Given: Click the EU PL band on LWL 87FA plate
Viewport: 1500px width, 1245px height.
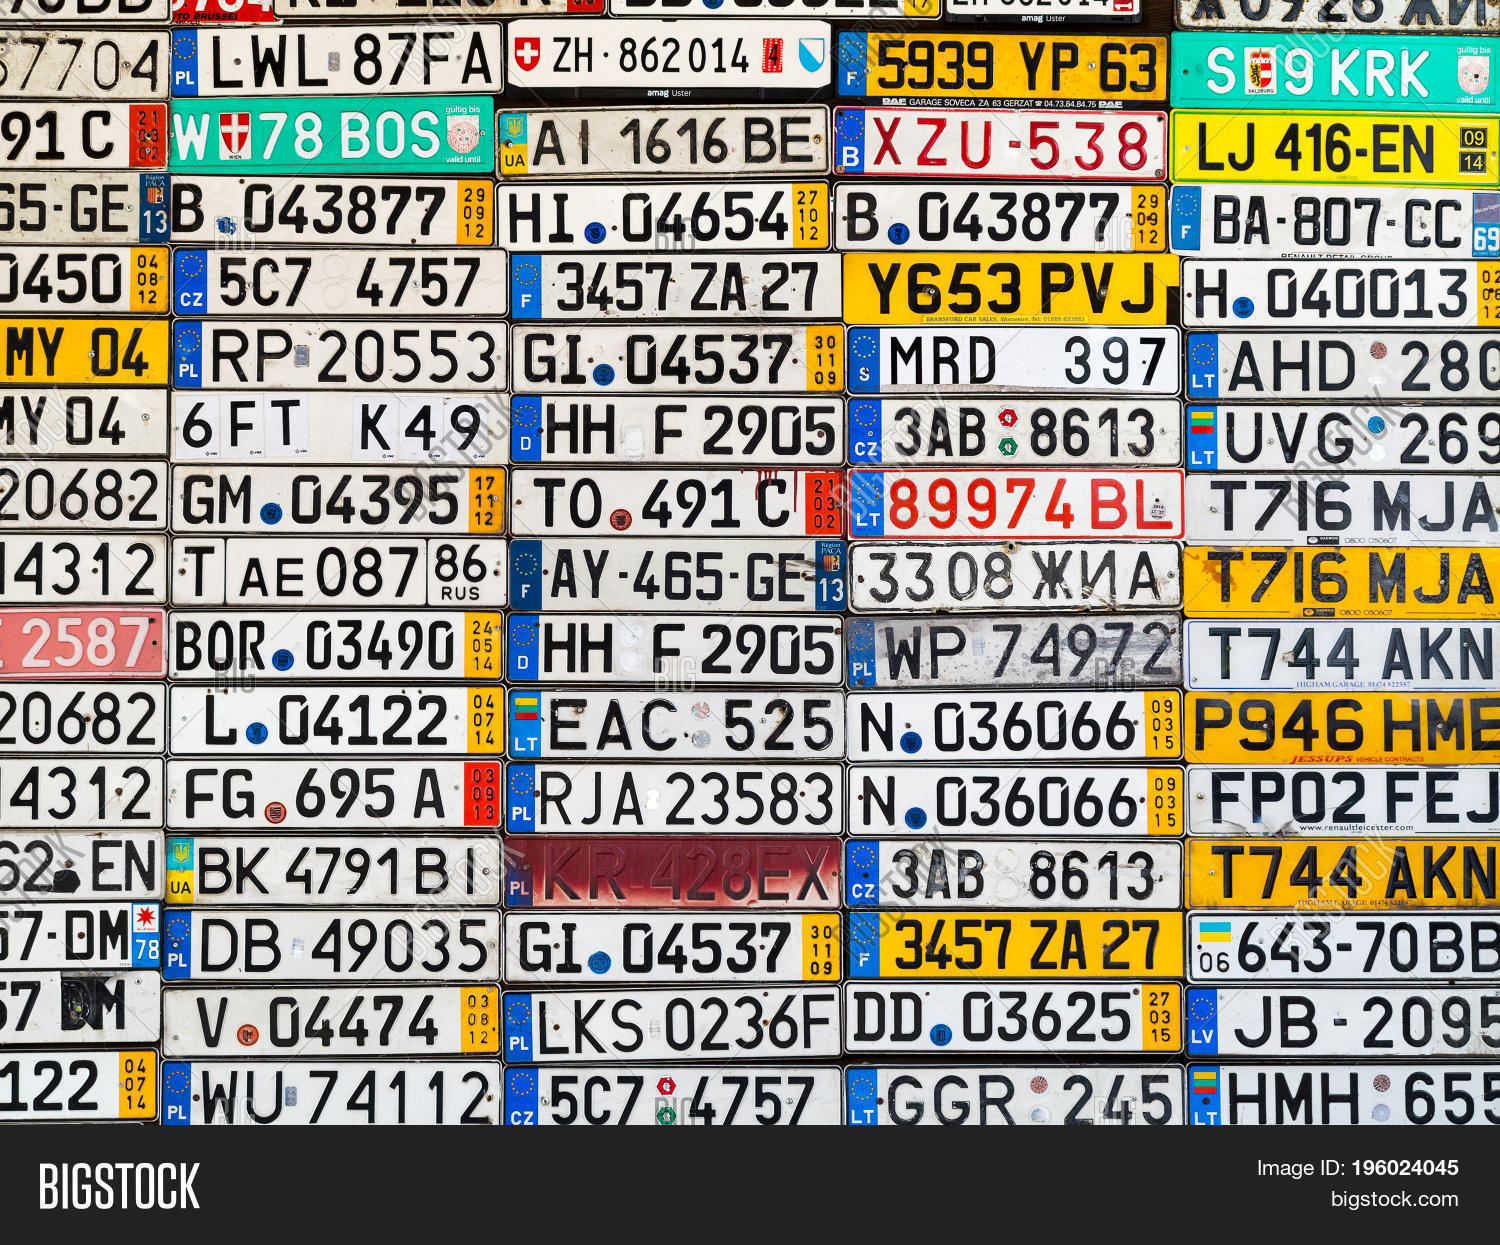Looking at the screenshot, I should pyautogui.click(x=185, y=61).
